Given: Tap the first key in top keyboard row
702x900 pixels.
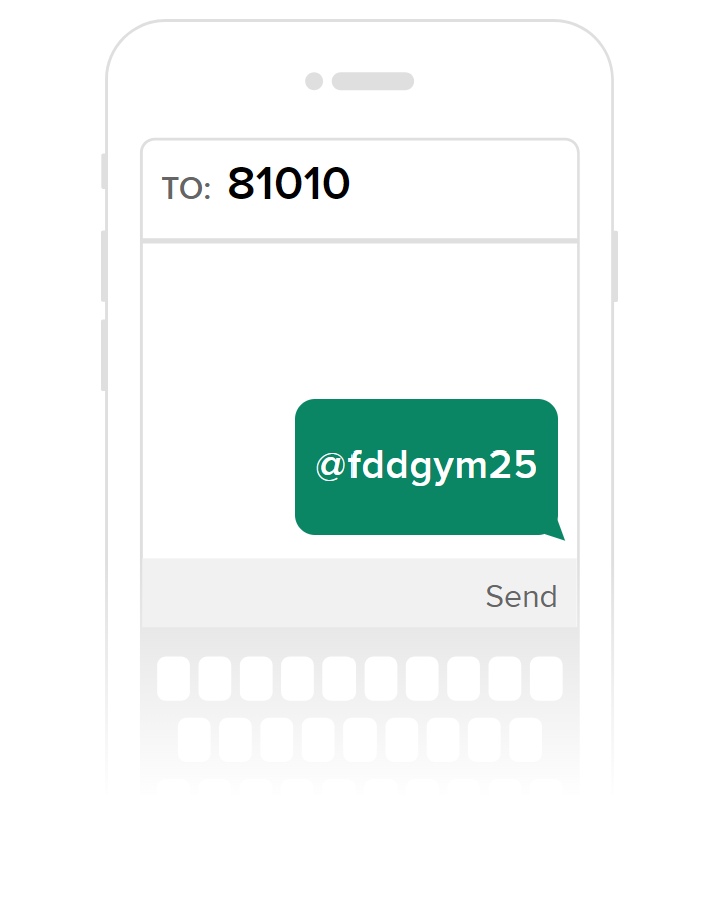Looking at the screenshot, I should [x=173, y=678].
